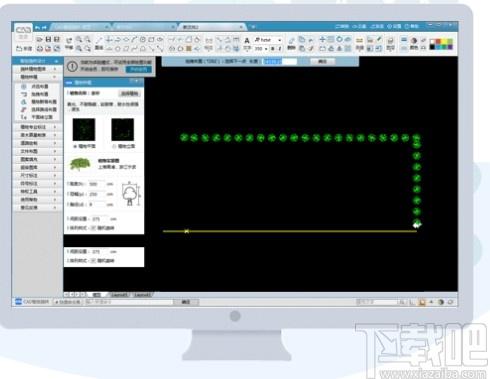The image size is (490, 379).
Task: Click the bold B formatting button
Action: pyautogui.click(x=272, y=49)
